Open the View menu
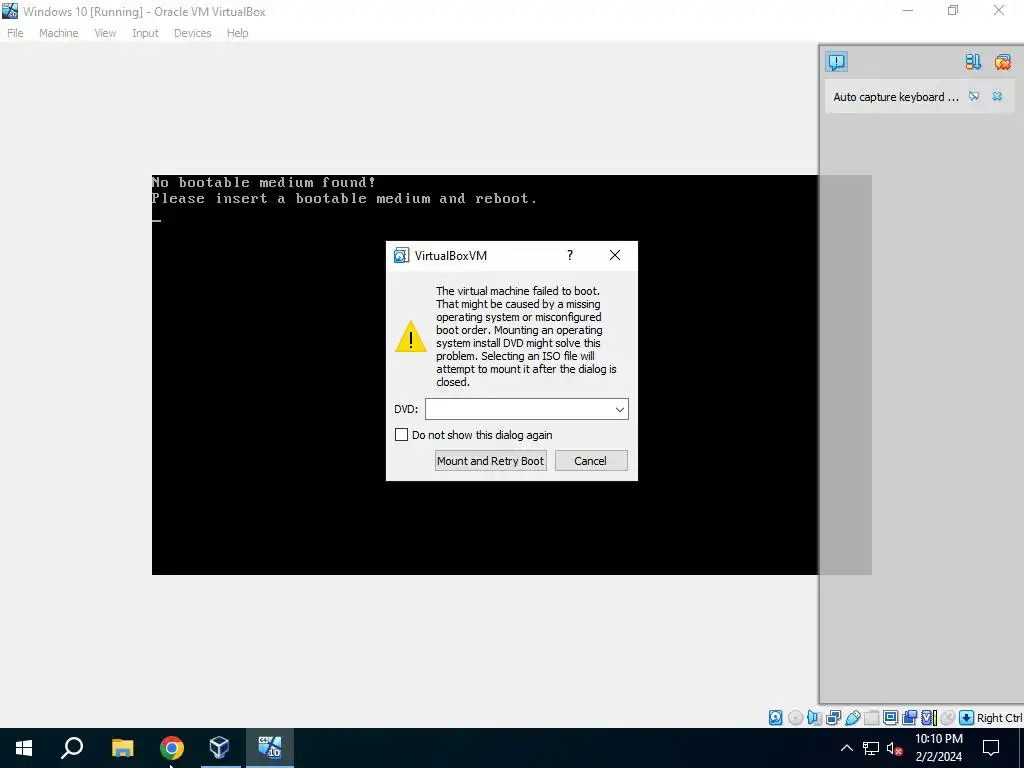1024x768 pixels. pyautogui.click(x=104, y=33)
